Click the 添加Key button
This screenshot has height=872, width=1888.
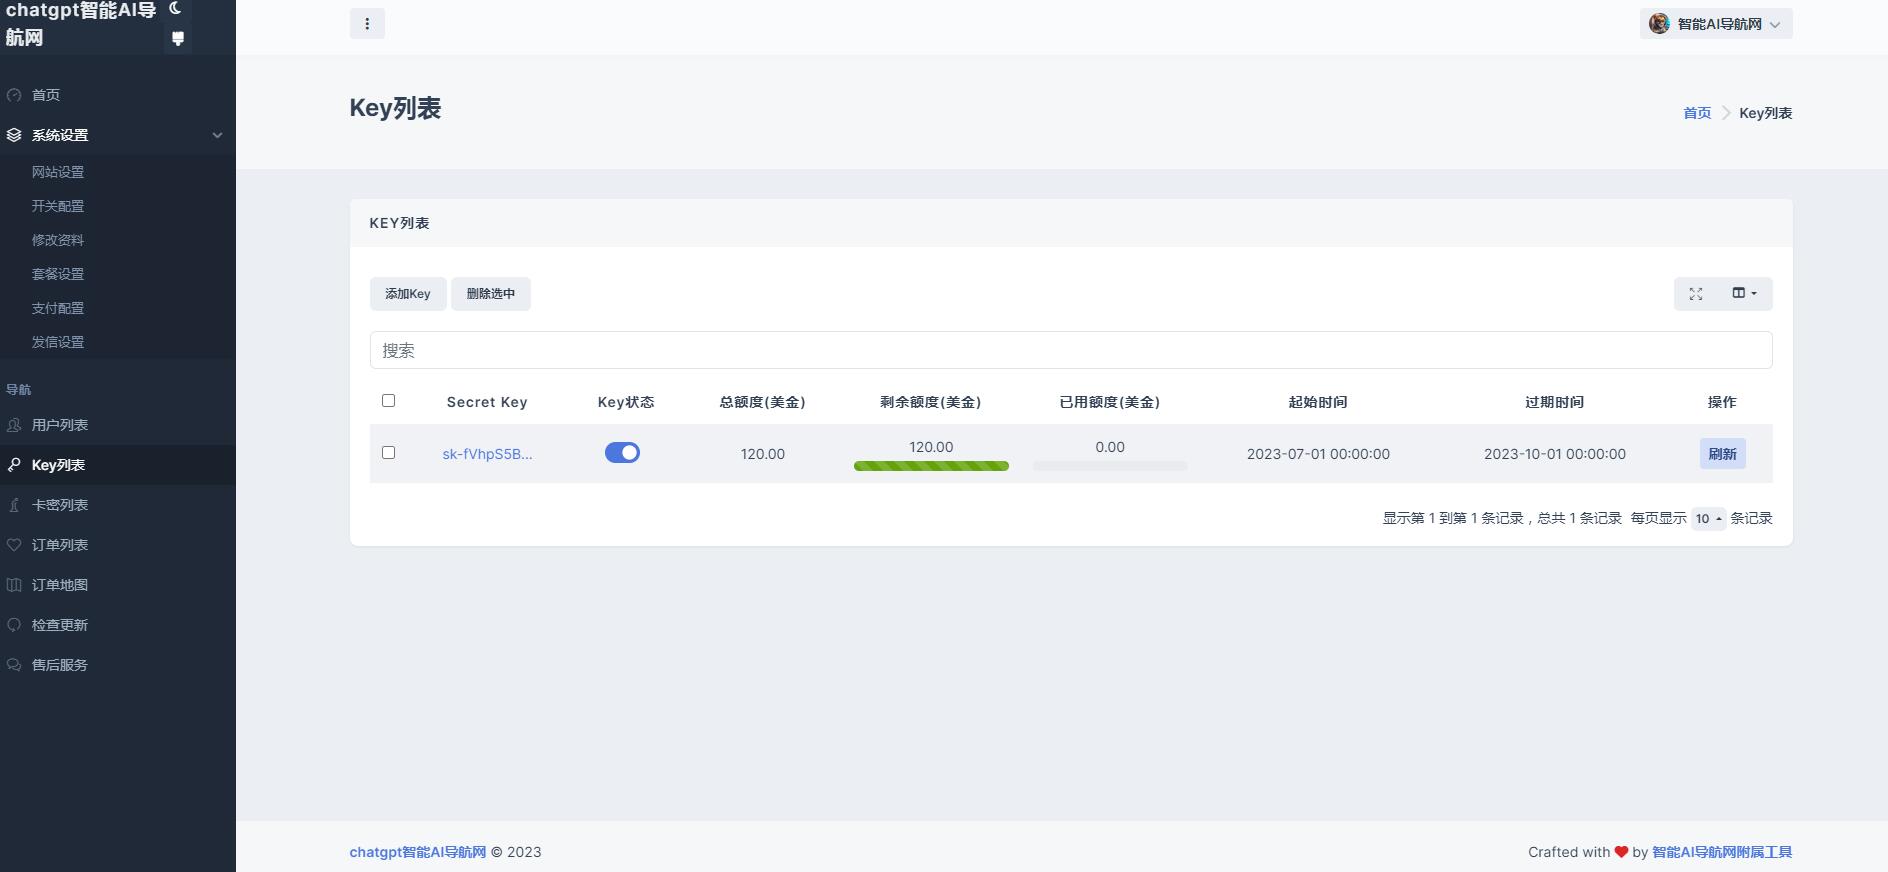click(408, 294)
